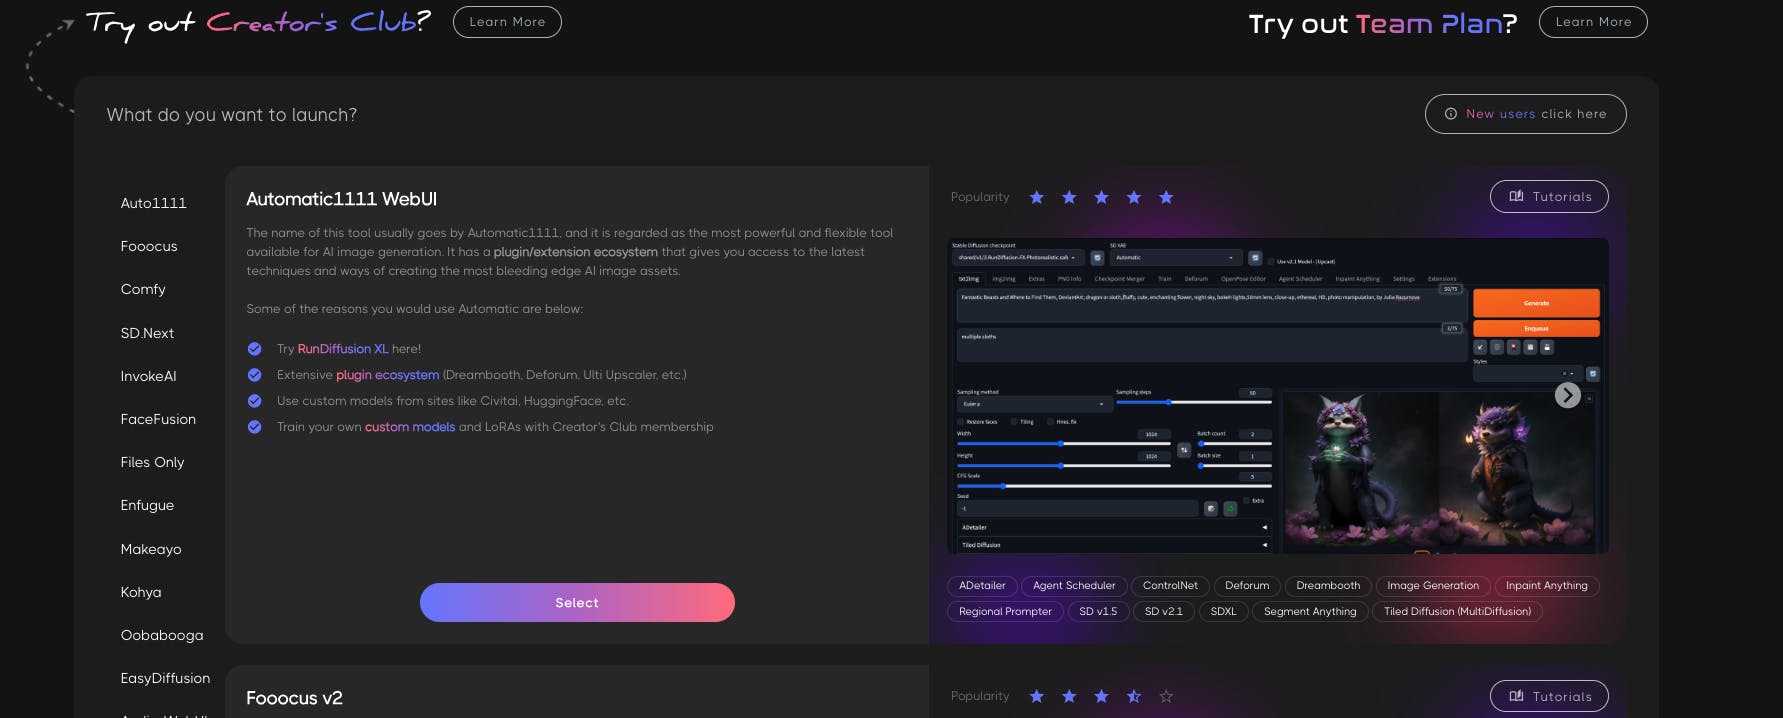The image size is (1783, 718).
Task: Click the Fooocus v2 heading
Action: tap(294, 698)
